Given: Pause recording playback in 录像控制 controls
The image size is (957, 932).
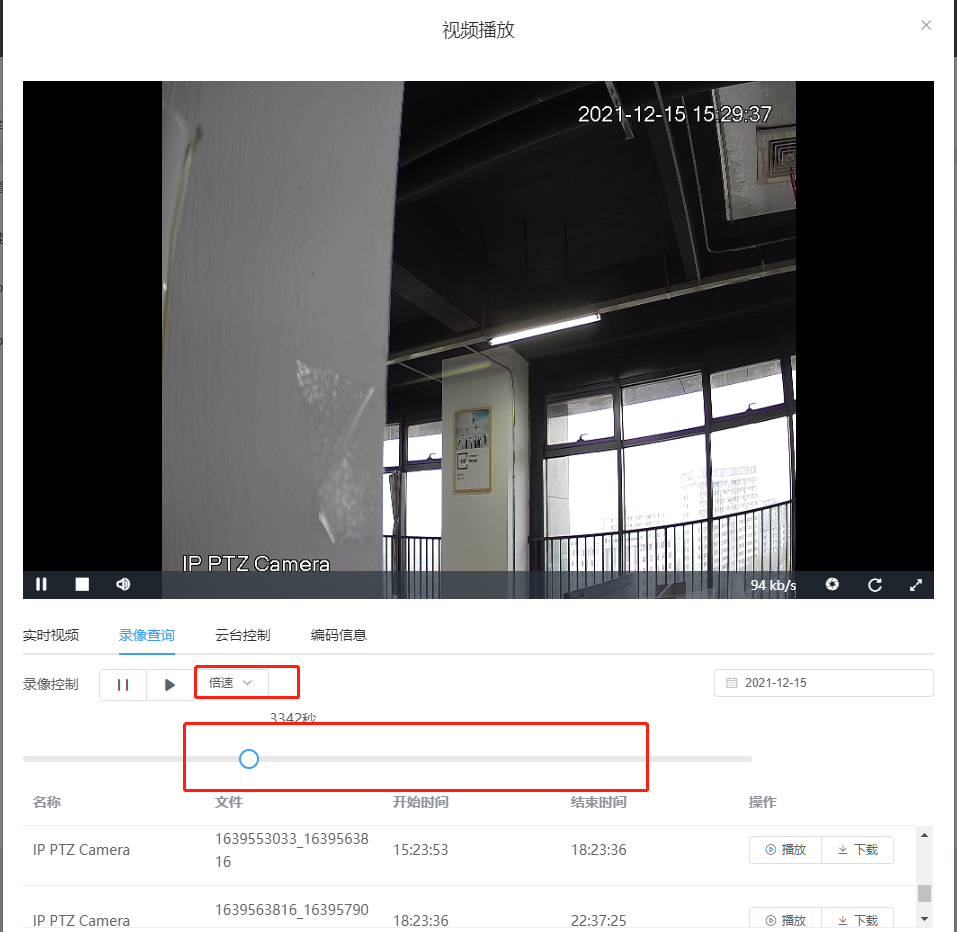Looking at the screenshot, I should pos(122,684).
